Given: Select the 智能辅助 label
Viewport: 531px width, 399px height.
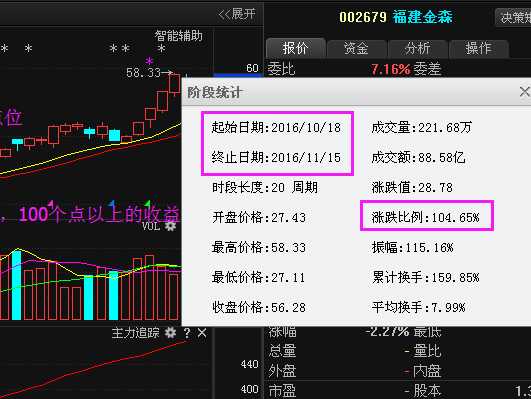Looking at the screenshot, I should 178,36.
